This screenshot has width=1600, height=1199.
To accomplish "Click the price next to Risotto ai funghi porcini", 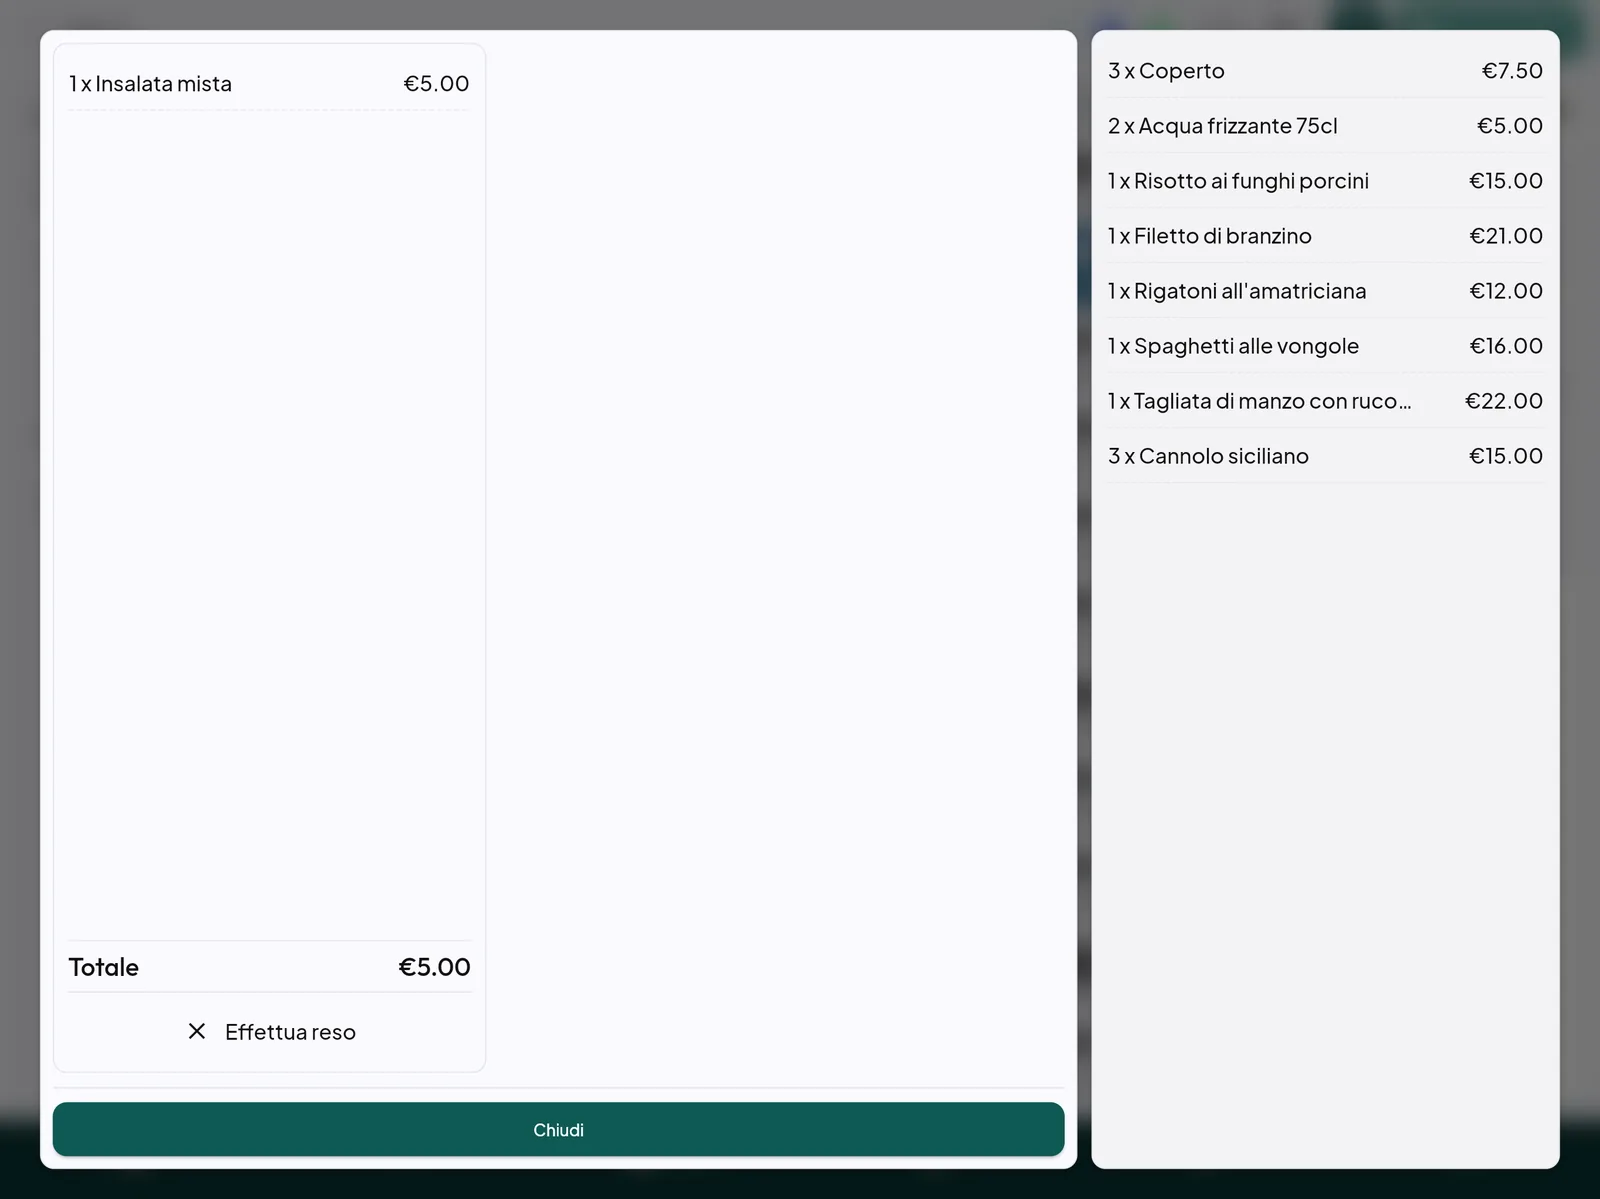I will click(x=1506, y=181).
